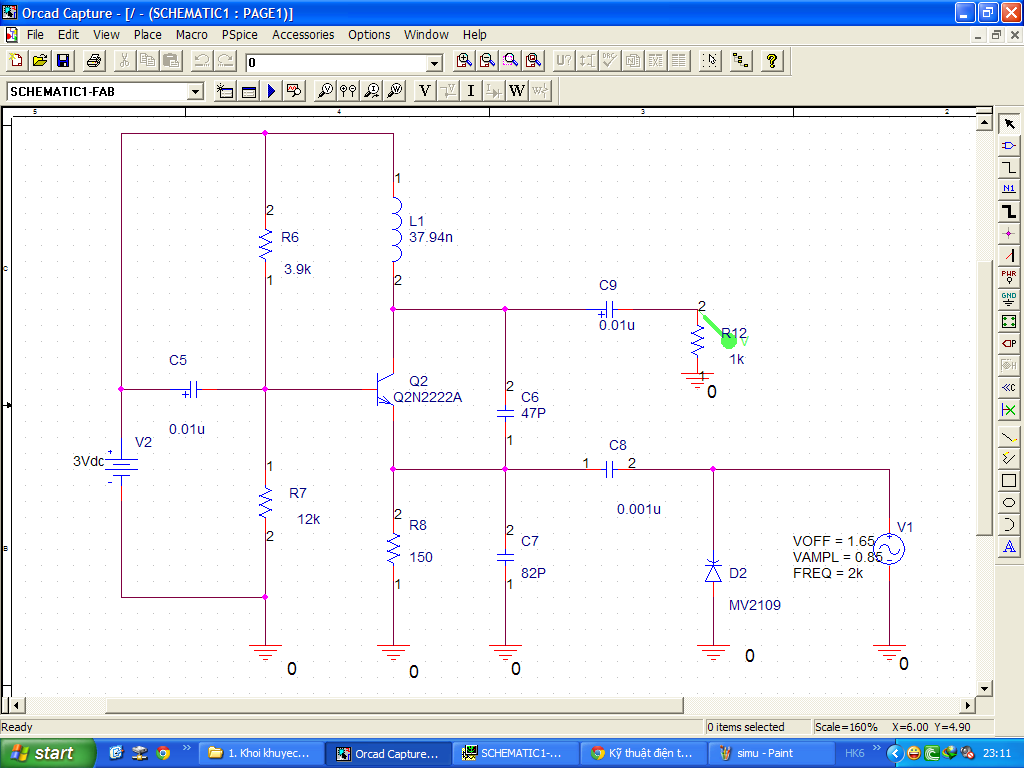Zoom in with the magnifier plus icon
This screenshot has width=1024, height=768.
[x=464, y=61]
